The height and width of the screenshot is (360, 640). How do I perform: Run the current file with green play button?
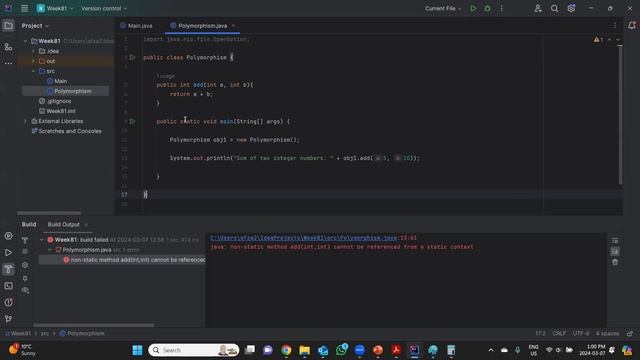point(473,8)
